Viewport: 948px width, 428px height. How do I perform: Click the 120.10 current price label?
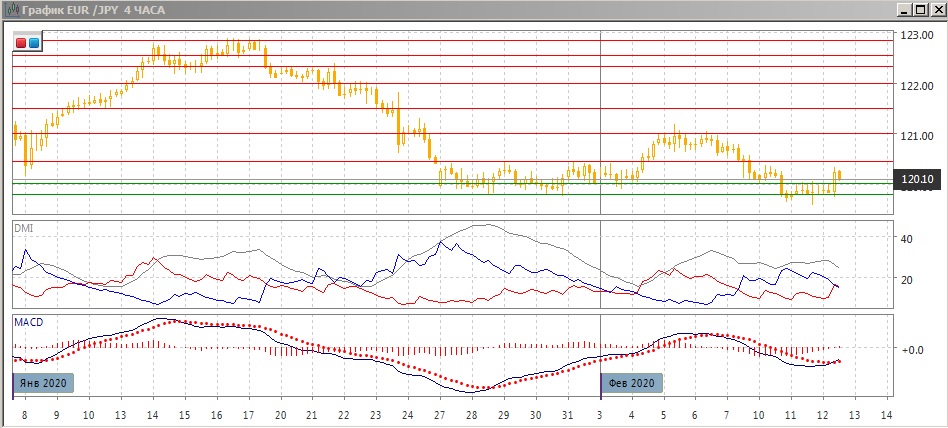coord(917,179)
